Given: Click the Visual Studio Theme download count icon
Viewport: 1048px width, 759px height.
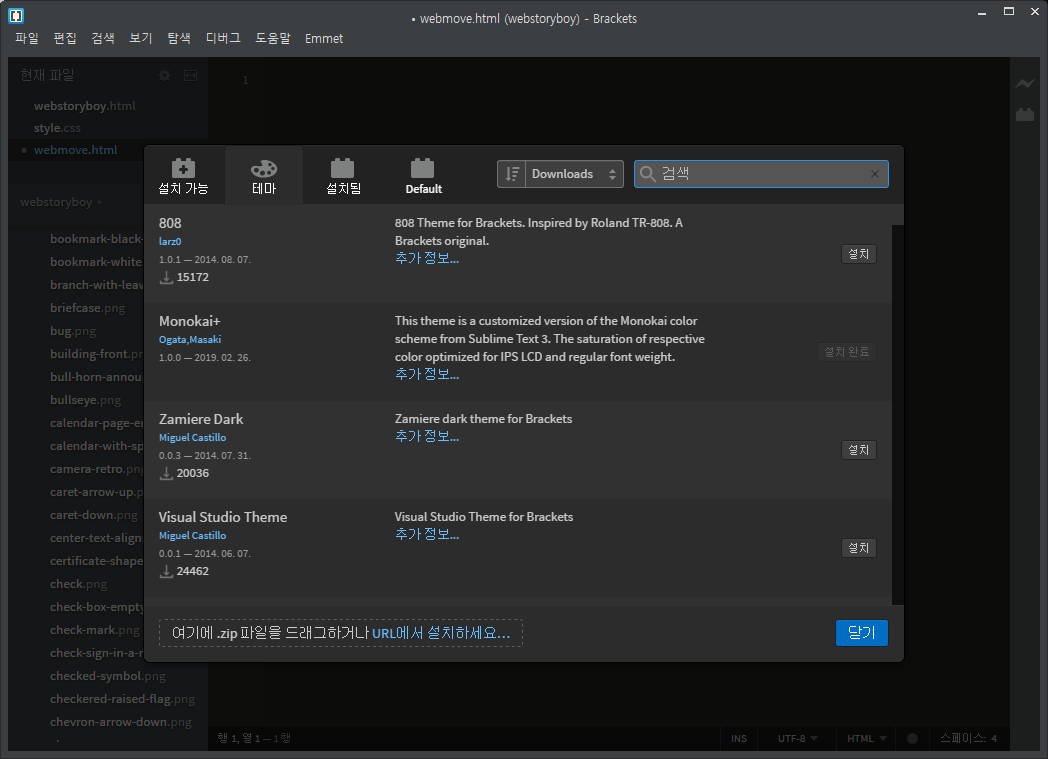Looking at the screenshot, I should point(166,572).
